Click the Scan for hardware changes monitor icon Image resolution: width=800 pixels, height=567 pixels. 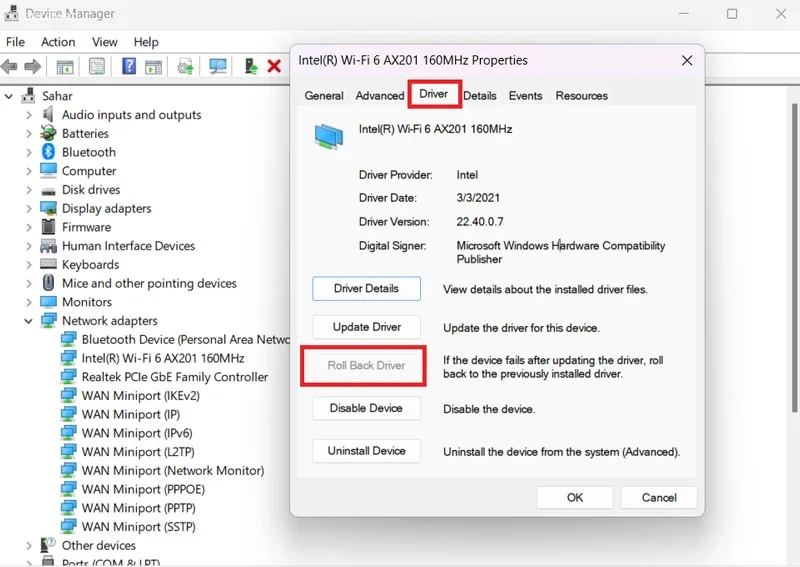pyautogui.click(x=217, y=67)
